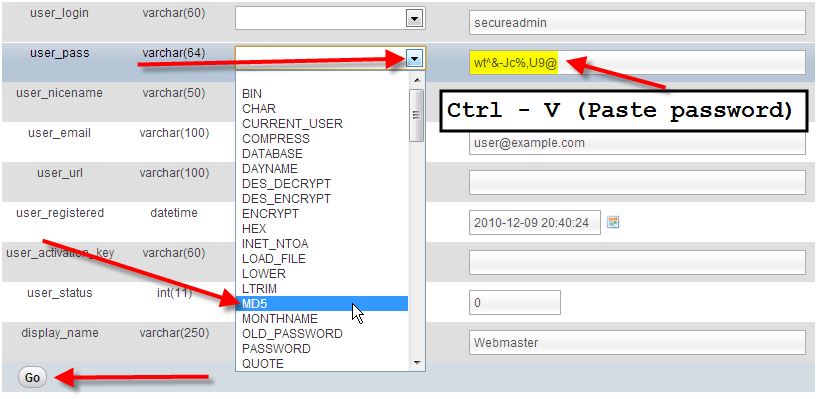The height and width of the screenshot is (399, 820).
Task: Click the user_registered datetime field
Action: pyautogui.click(x=534, y=223)
